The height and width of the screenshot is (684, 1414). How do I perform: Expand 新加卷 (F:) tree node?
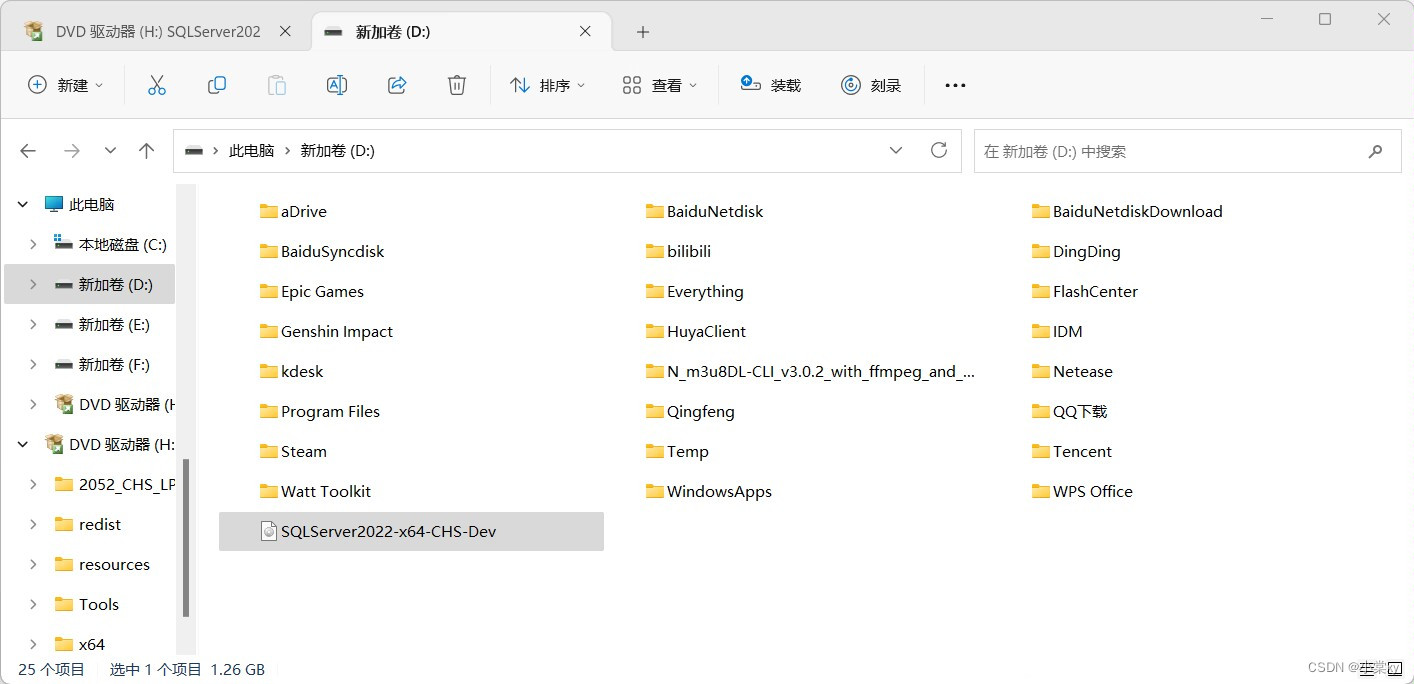click(x=33, y=364)
